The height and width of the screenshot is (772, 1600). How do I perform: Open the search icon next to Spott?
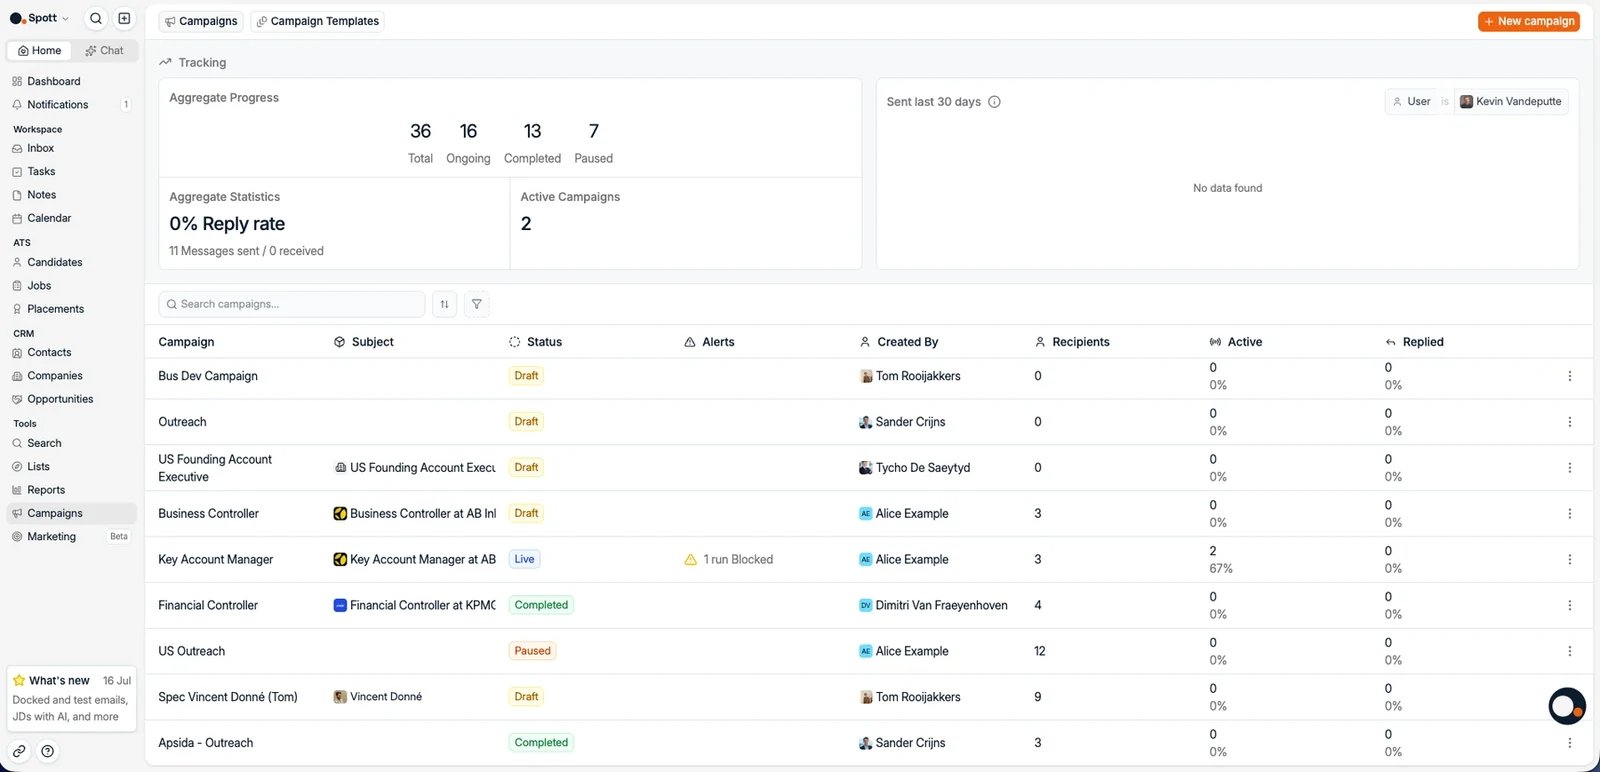[x=96, y=18]
